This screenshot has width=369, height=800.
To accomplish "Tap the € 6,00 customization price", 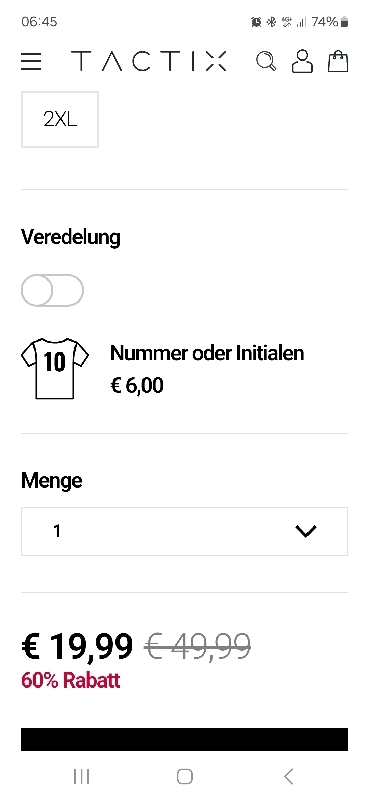I will [x=137, y=385].
